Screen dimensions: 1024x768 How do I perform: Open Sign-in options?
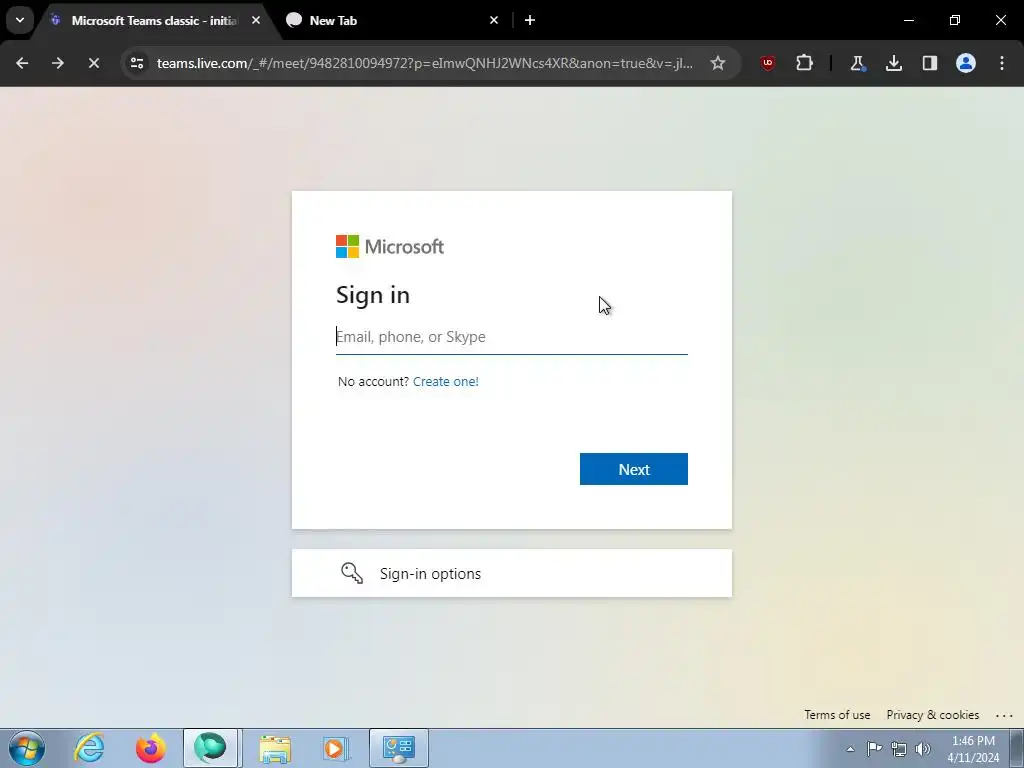(511, 573)
